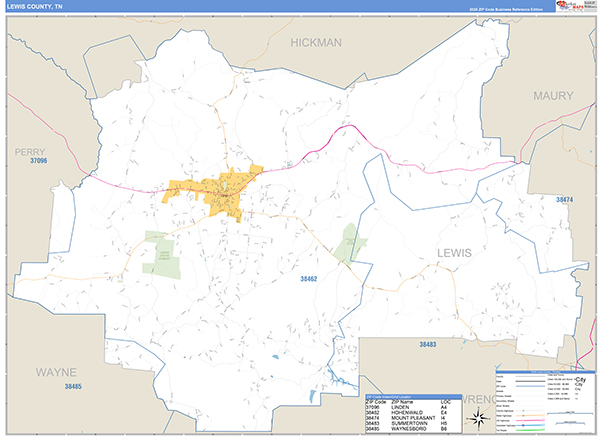Select MOUNT PLEASANT in the ZIP index table
This screenshot has height=436, width=600.
click(413, 418)
